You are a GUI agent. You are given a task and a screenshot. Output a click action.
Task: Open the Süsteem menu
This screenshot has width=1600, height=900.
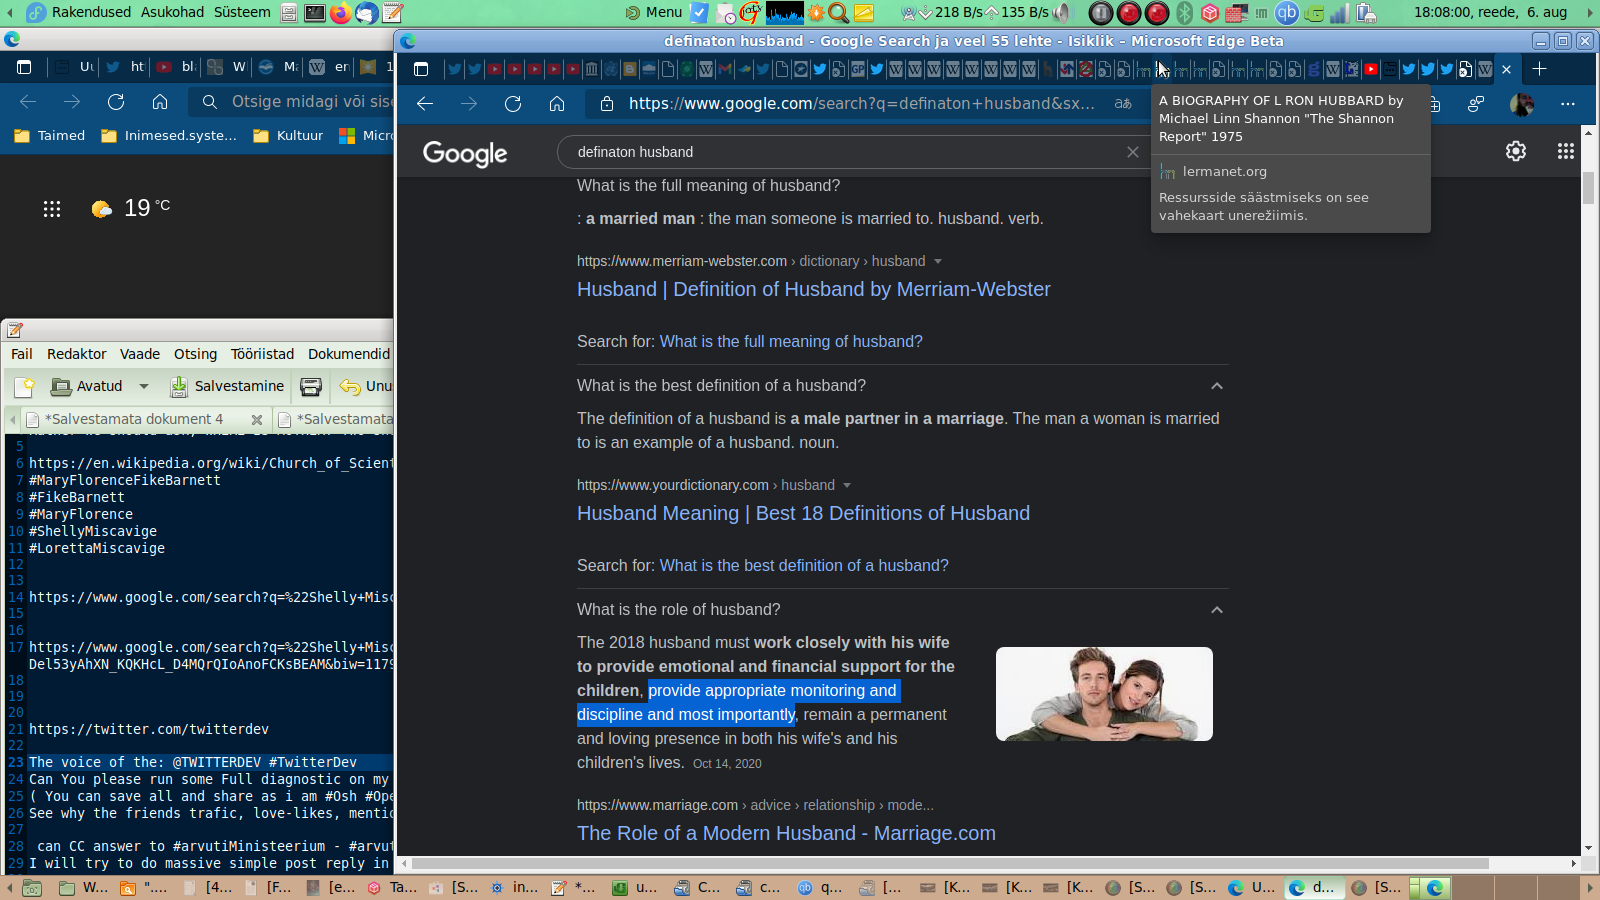[242, 12]
